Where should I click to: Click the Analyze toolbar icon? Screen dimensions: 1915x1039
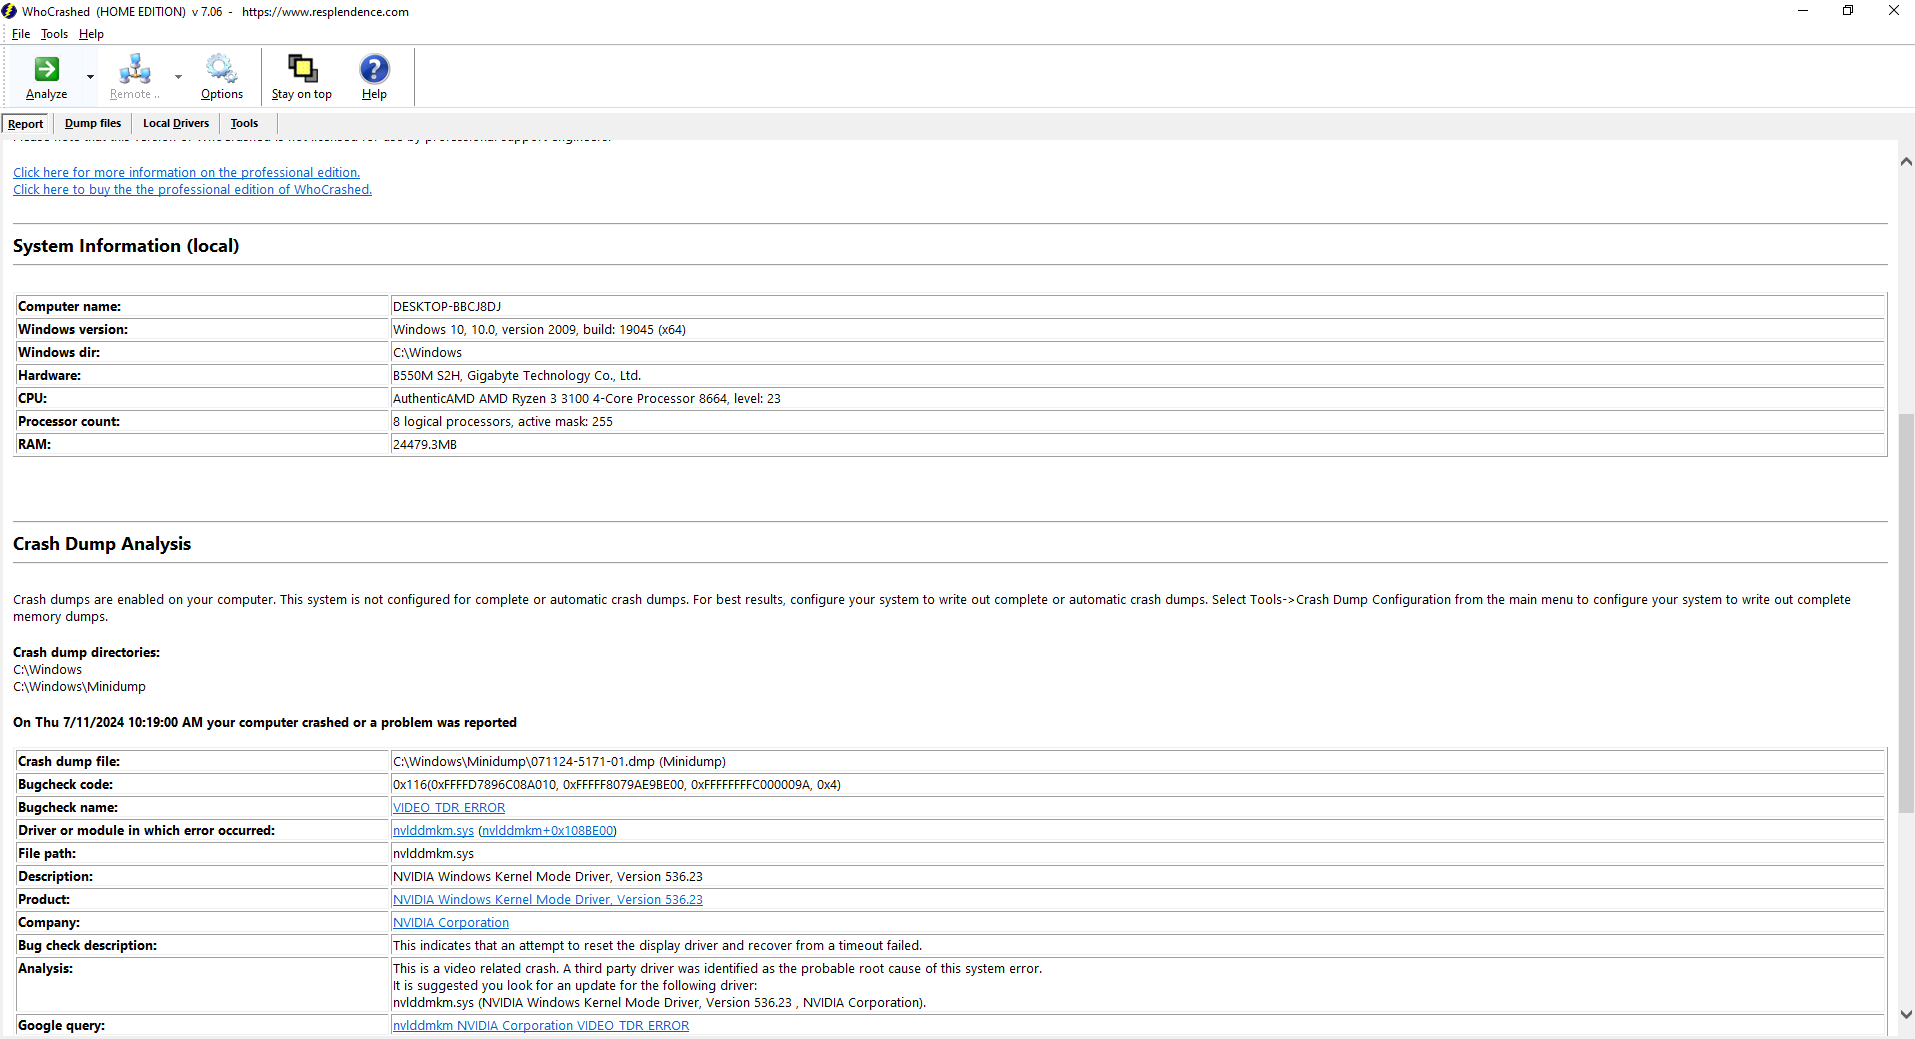[46, 77]
